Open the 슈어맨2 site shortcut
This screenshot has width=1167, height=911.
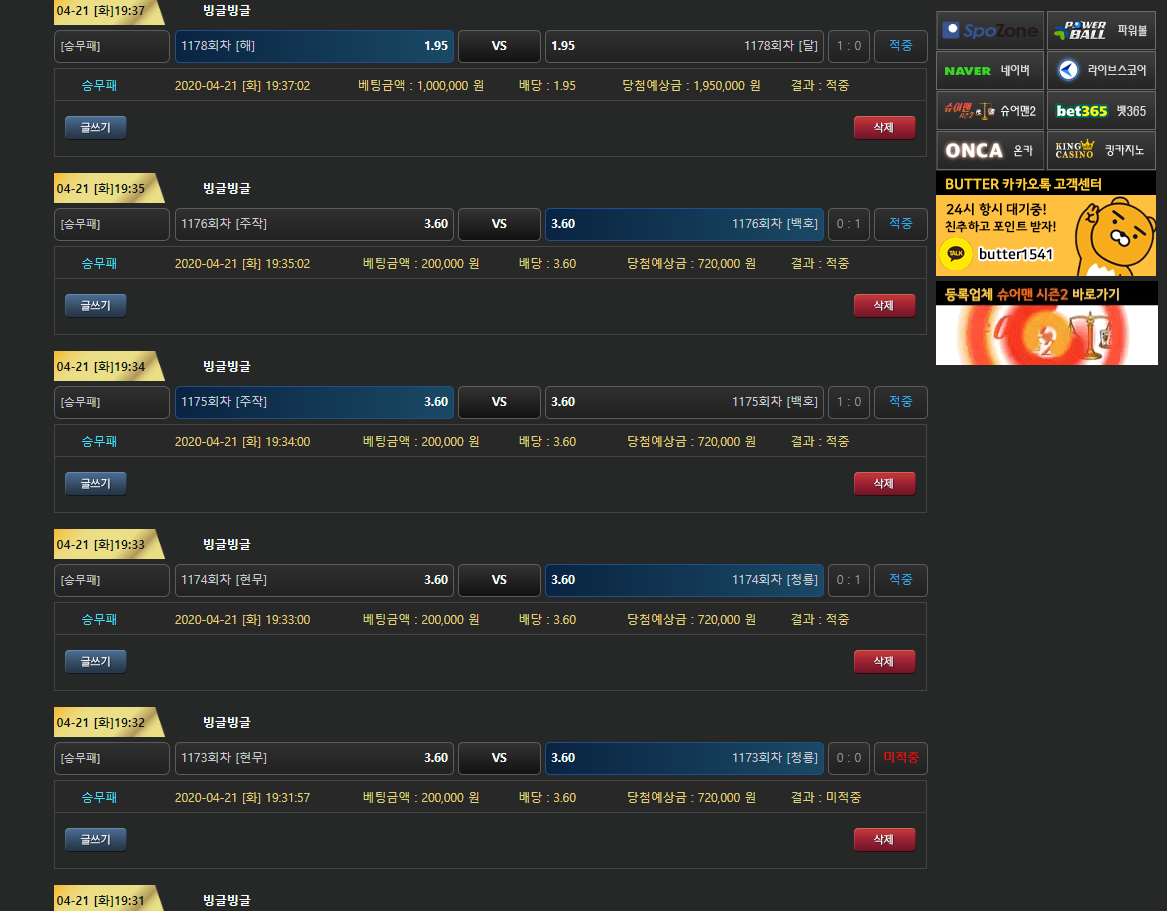click(x=990, y=111)
